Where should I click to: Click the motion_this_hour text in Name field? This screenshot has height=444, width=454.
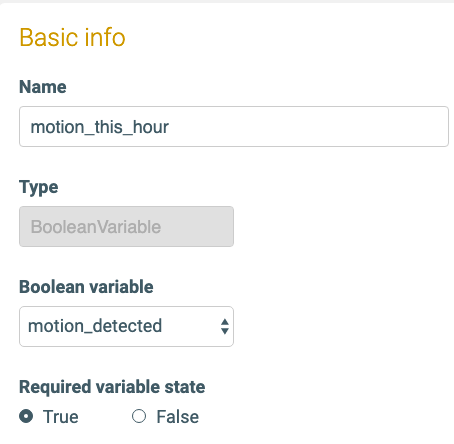100,127
